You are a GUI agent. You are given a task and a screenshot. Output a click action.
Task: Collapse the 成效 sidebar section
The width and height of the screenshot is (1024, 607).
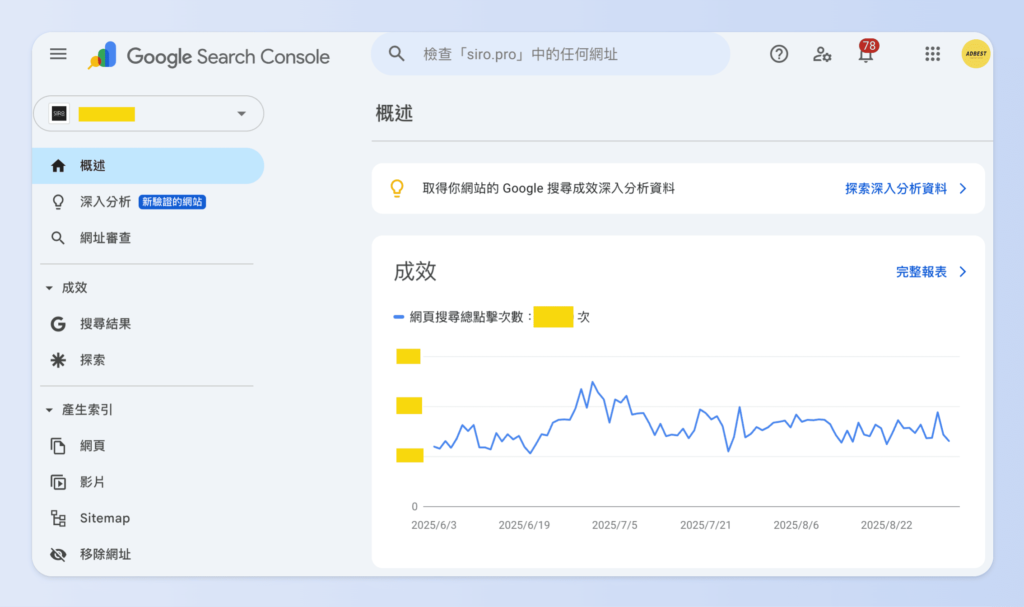coord(50,288)
